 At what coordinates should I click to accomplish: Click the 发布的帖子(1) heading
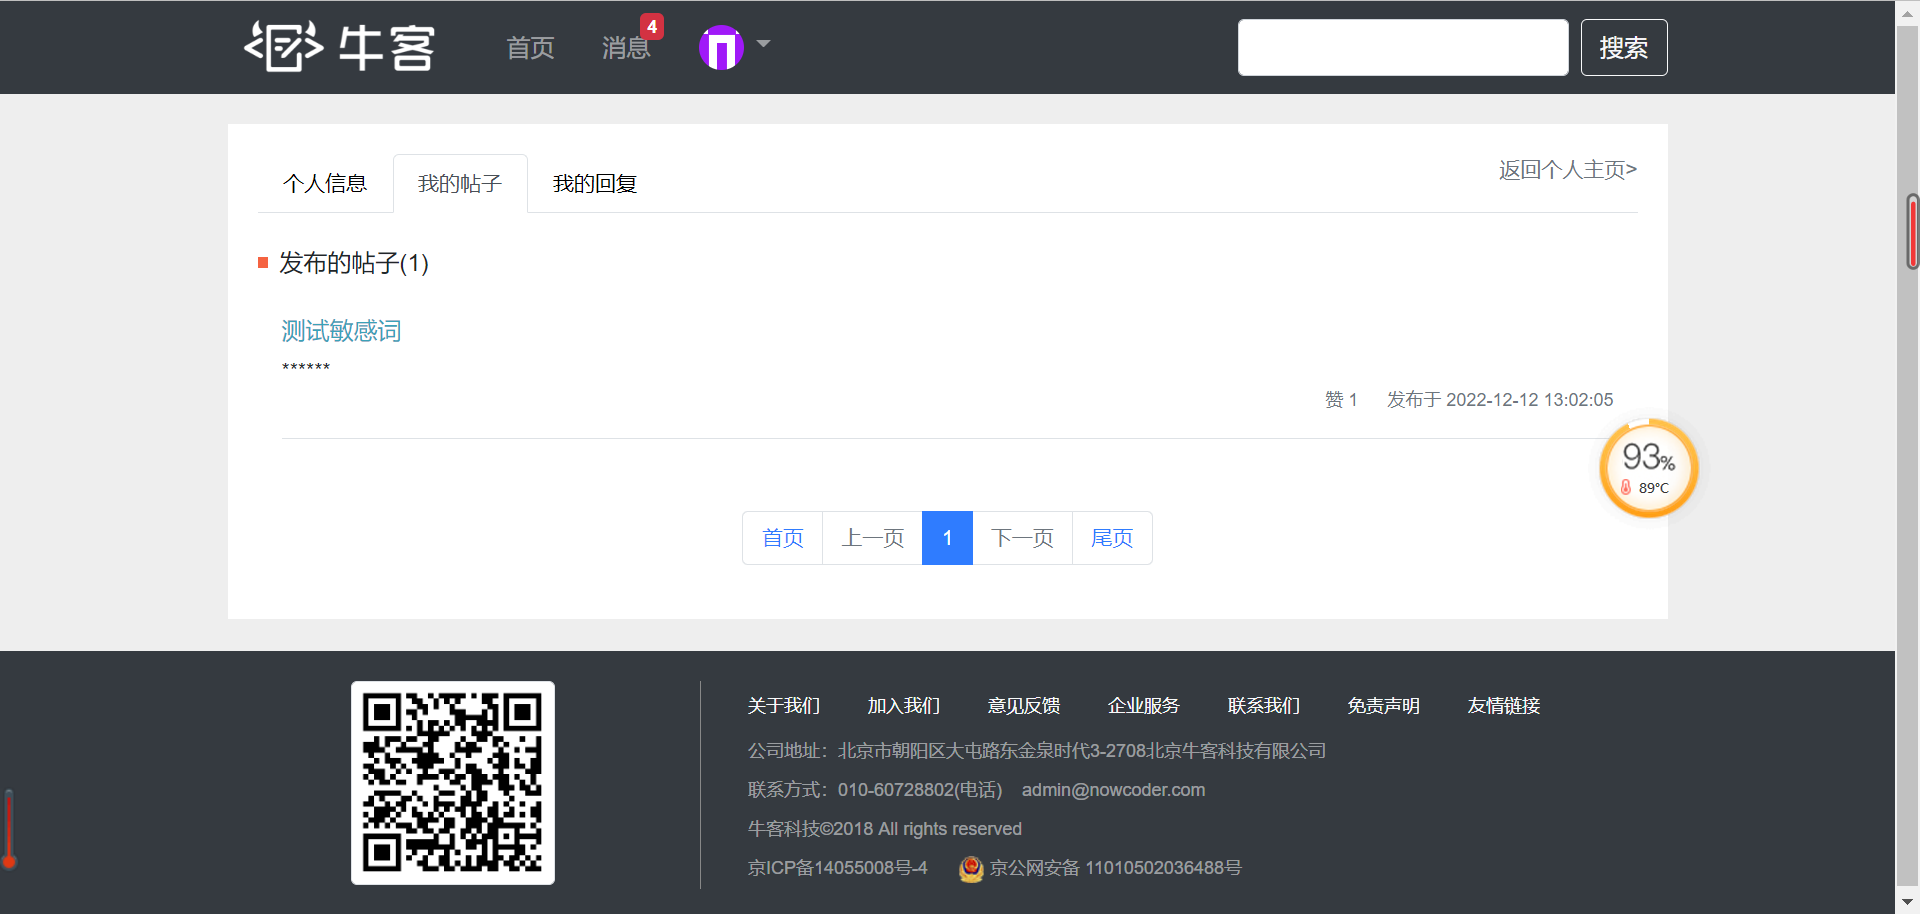coord(354,263)
